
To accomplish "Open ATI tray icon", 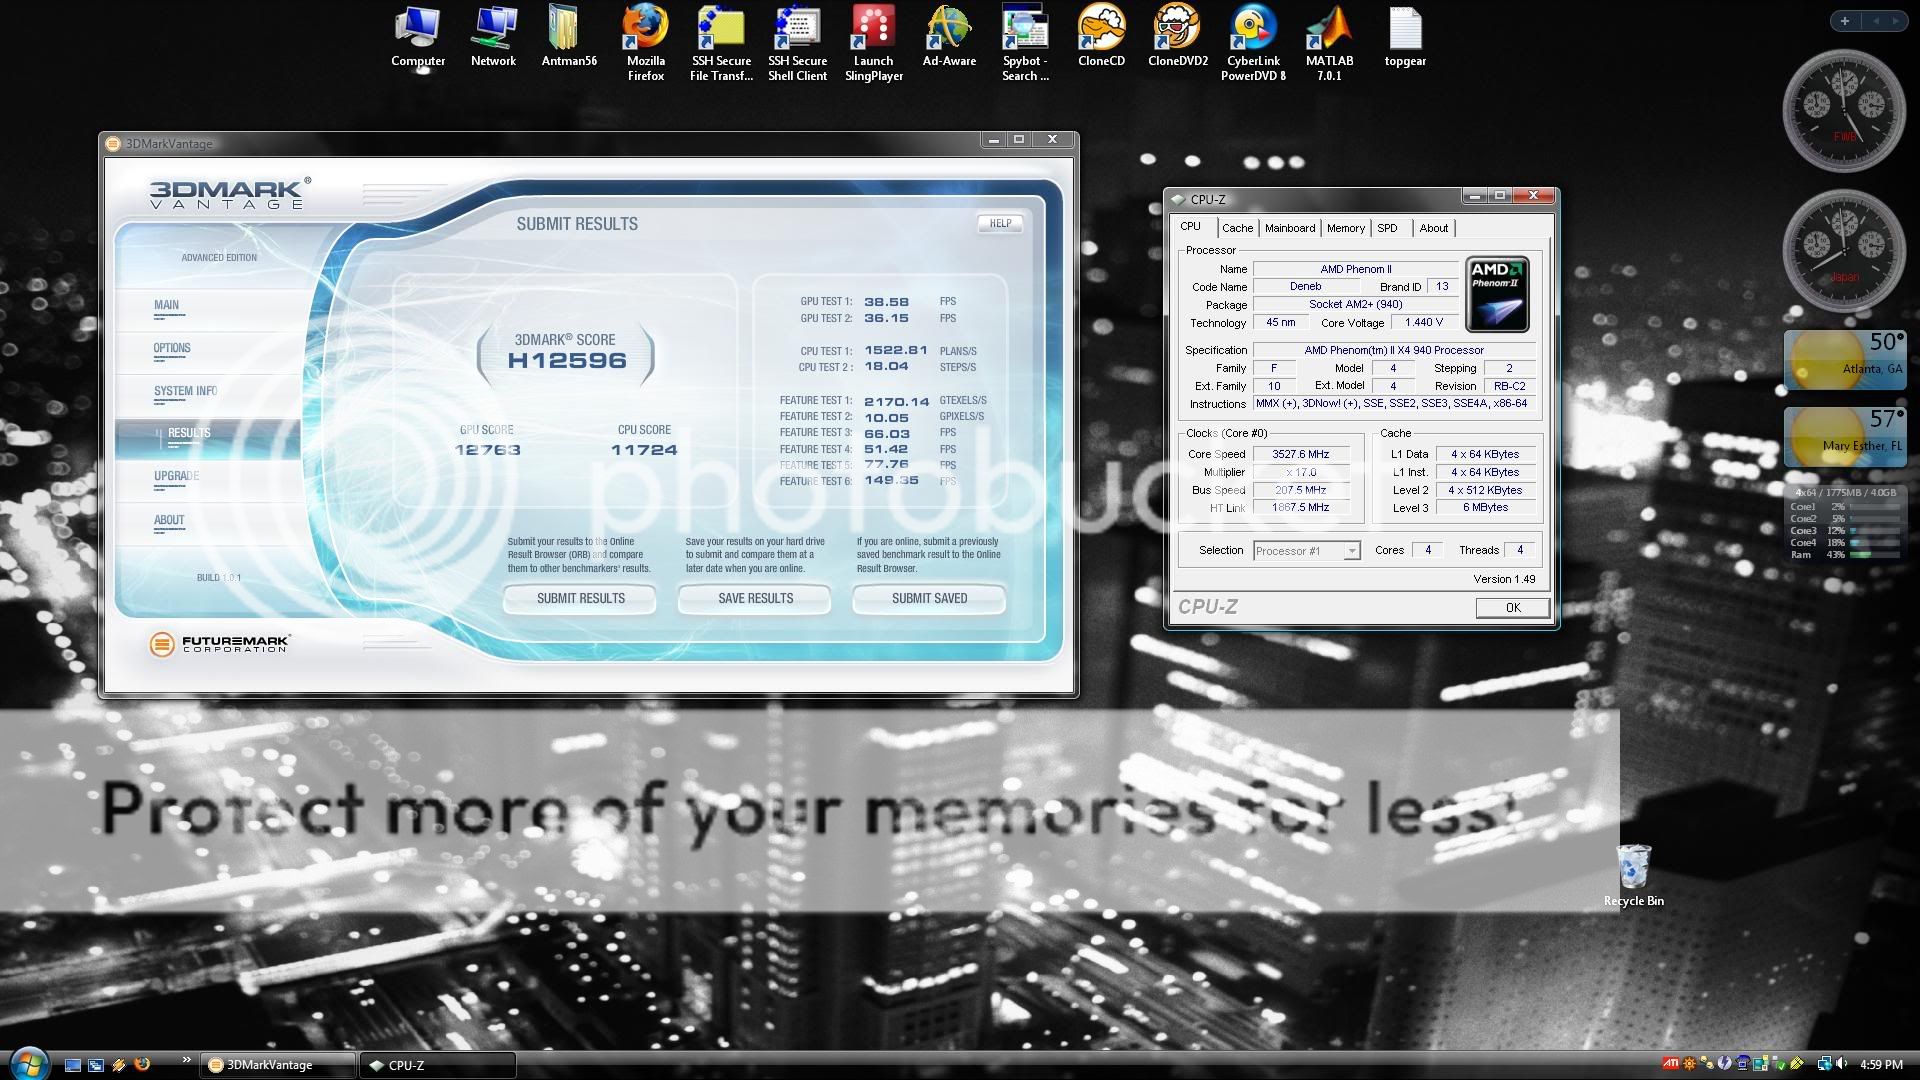I will click(1671, 1064).
